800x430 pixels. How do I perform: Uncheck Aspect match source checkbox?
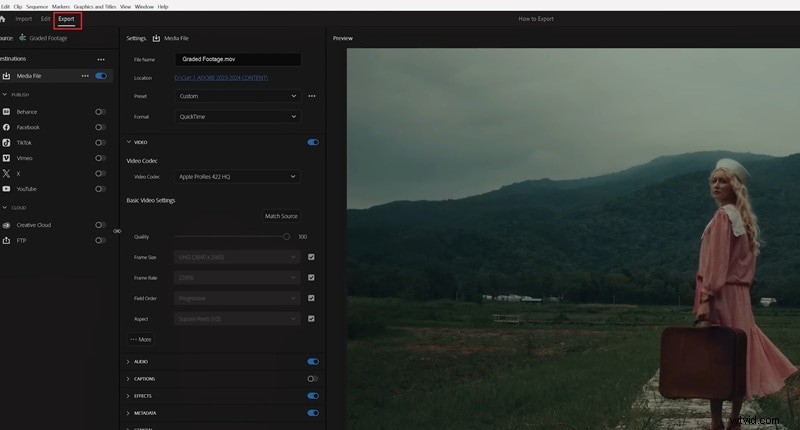(x=311, y=319)
